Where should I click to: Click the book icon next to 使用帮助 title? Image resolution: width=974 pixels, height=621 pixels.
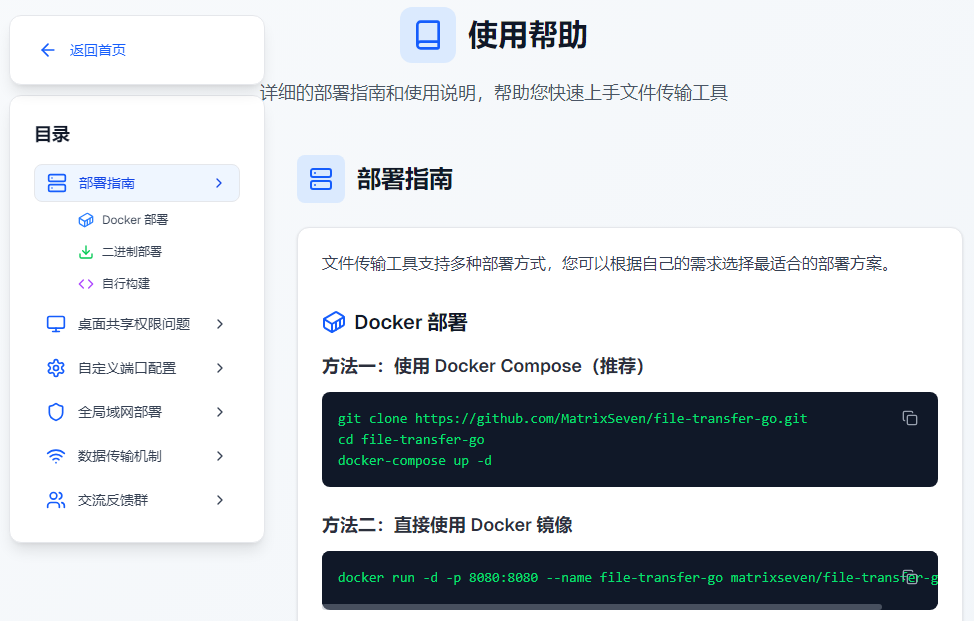click(427, 34)
